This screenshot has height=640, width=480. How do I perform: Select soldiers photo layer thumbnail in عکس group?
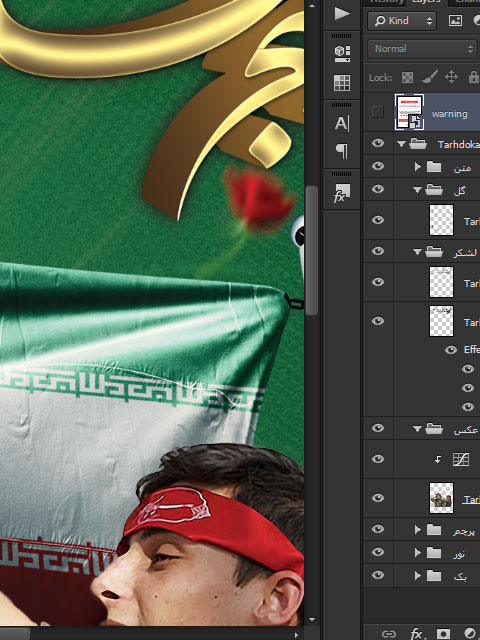point(441,498)
